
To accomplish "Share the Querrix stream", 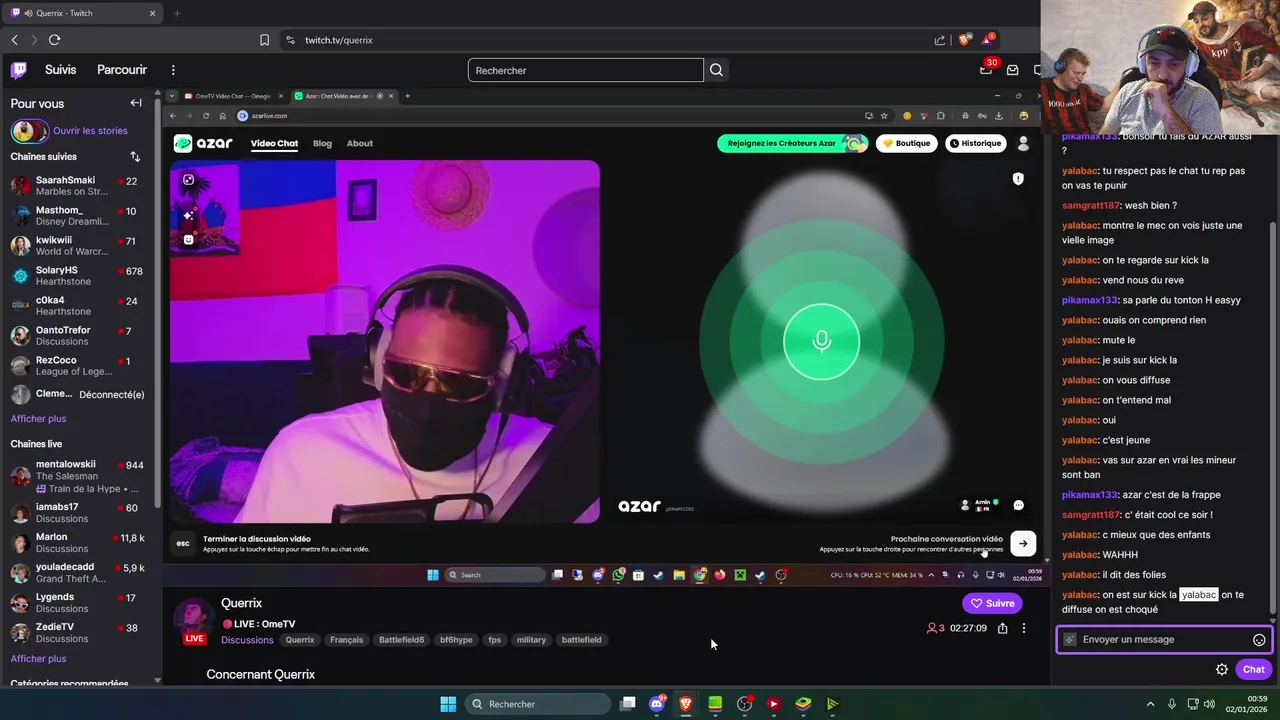I will (x=1002, y=628).
